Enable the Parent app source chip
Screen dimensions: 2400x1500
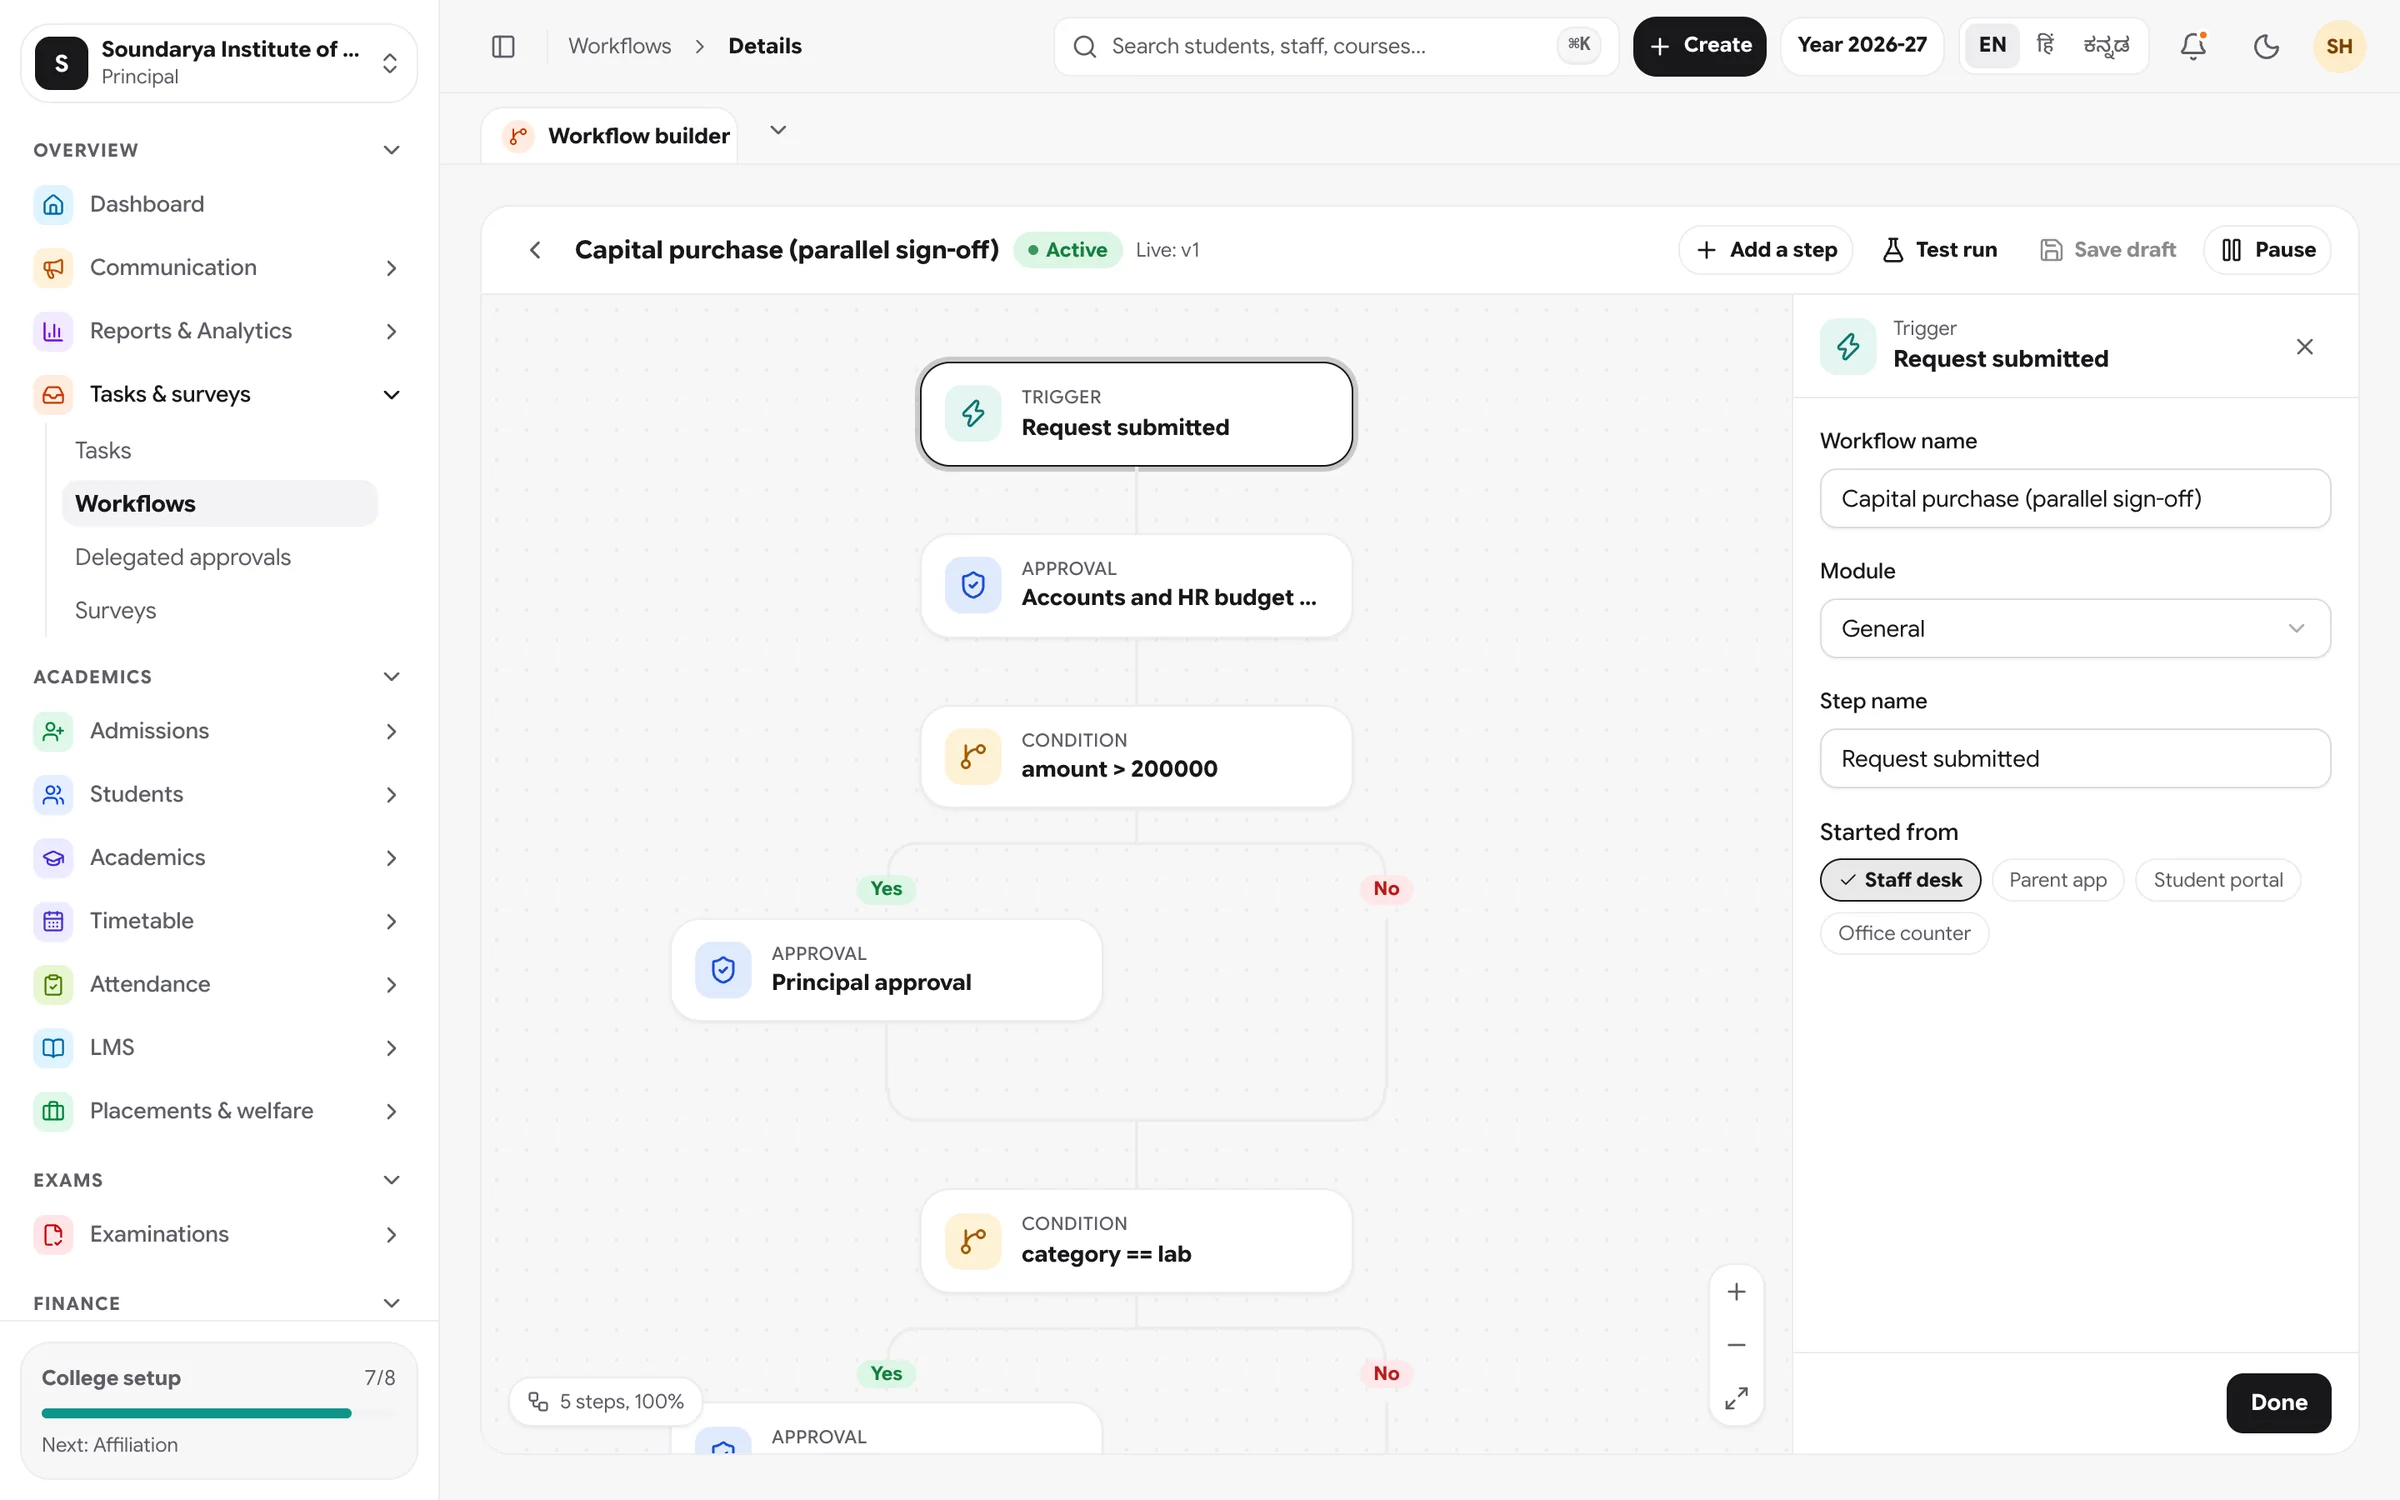pos(2058,880)
